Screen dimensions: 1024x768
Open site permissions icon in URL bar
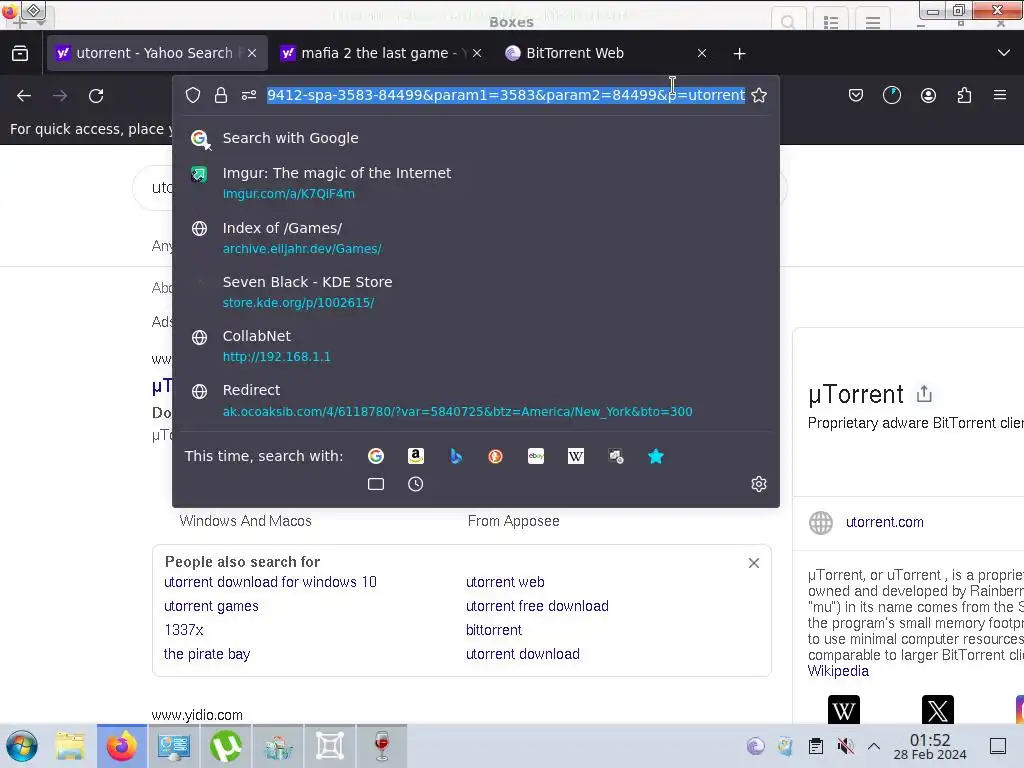249,95
